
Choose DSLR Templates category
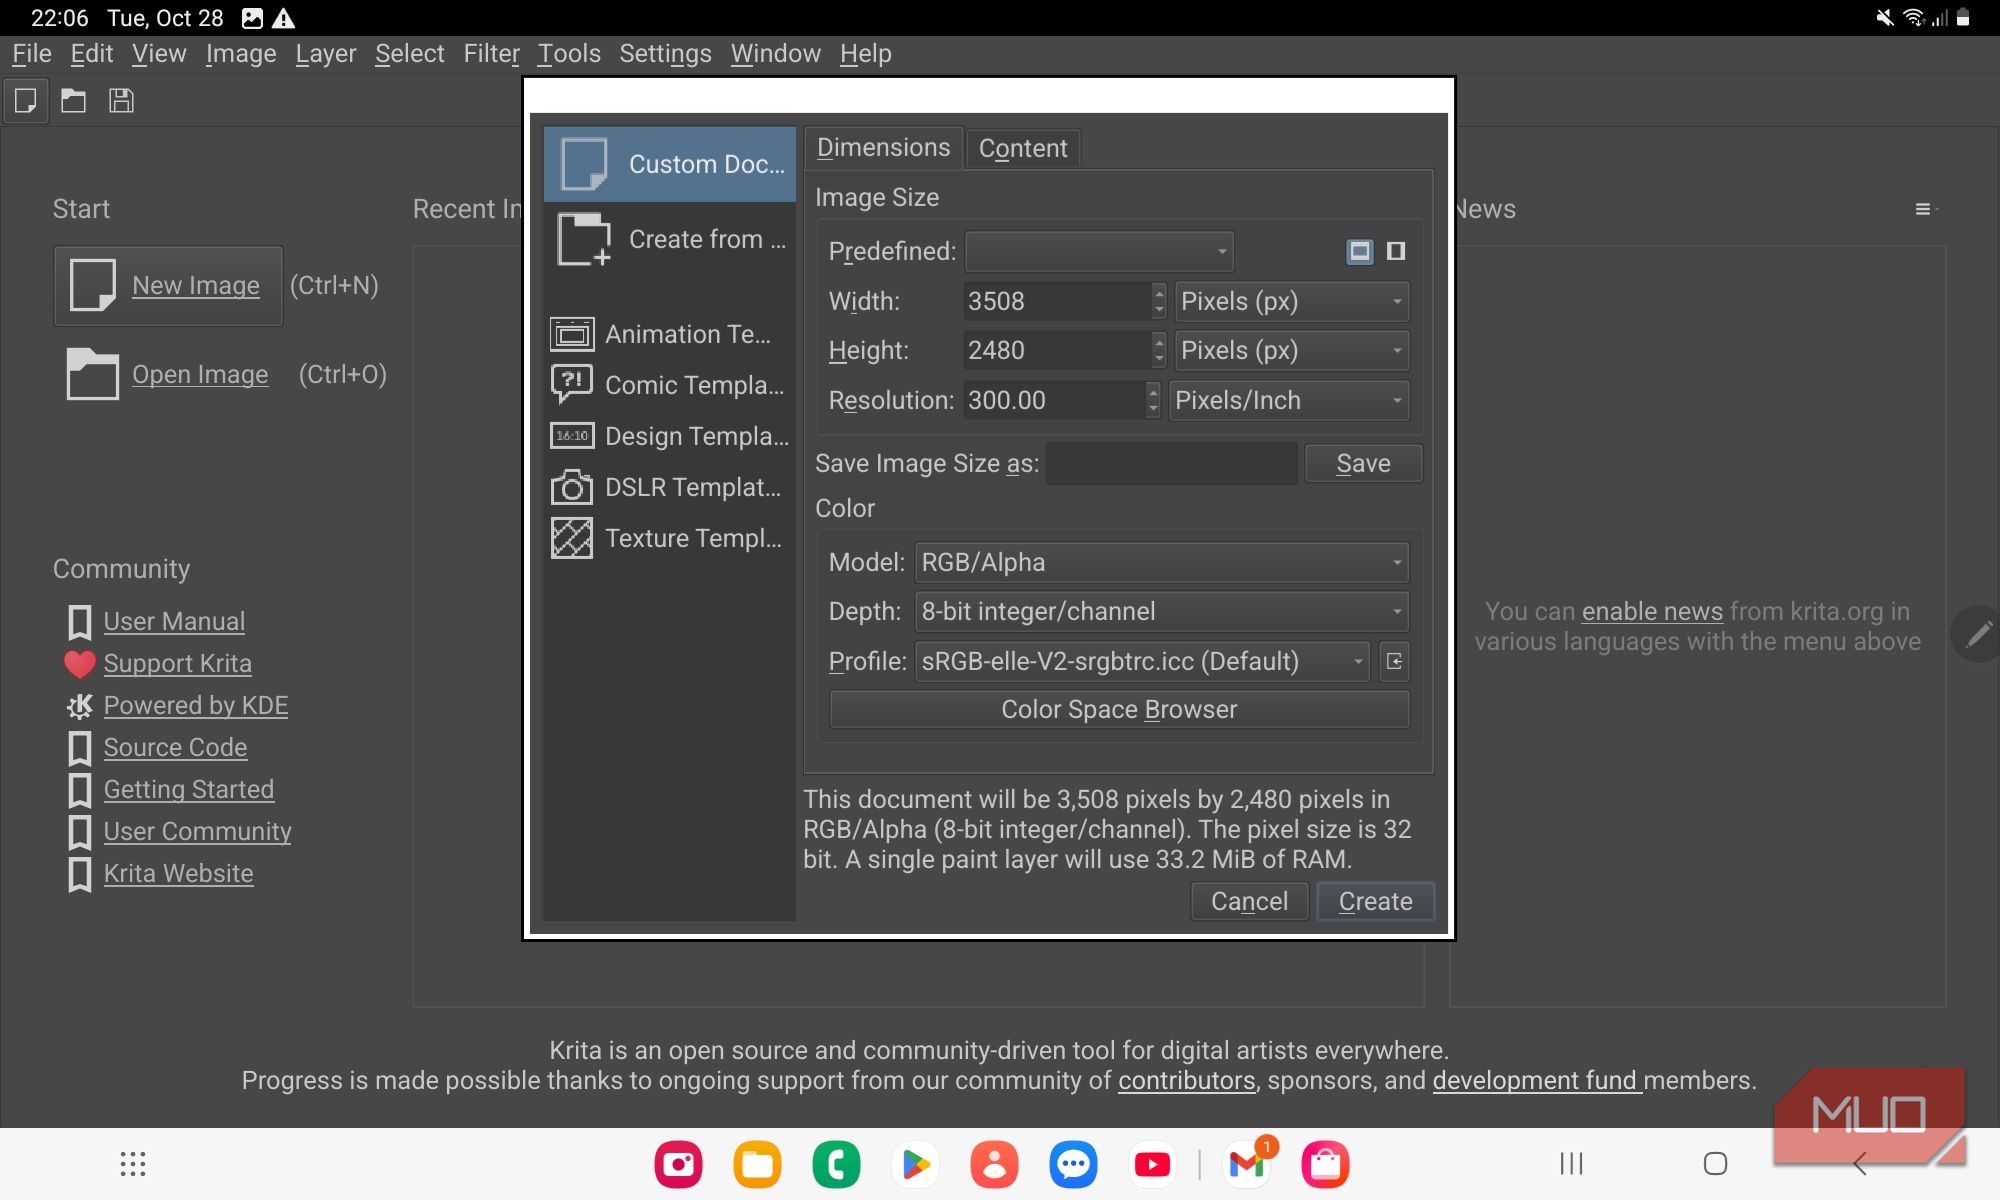tap(670, 487)
